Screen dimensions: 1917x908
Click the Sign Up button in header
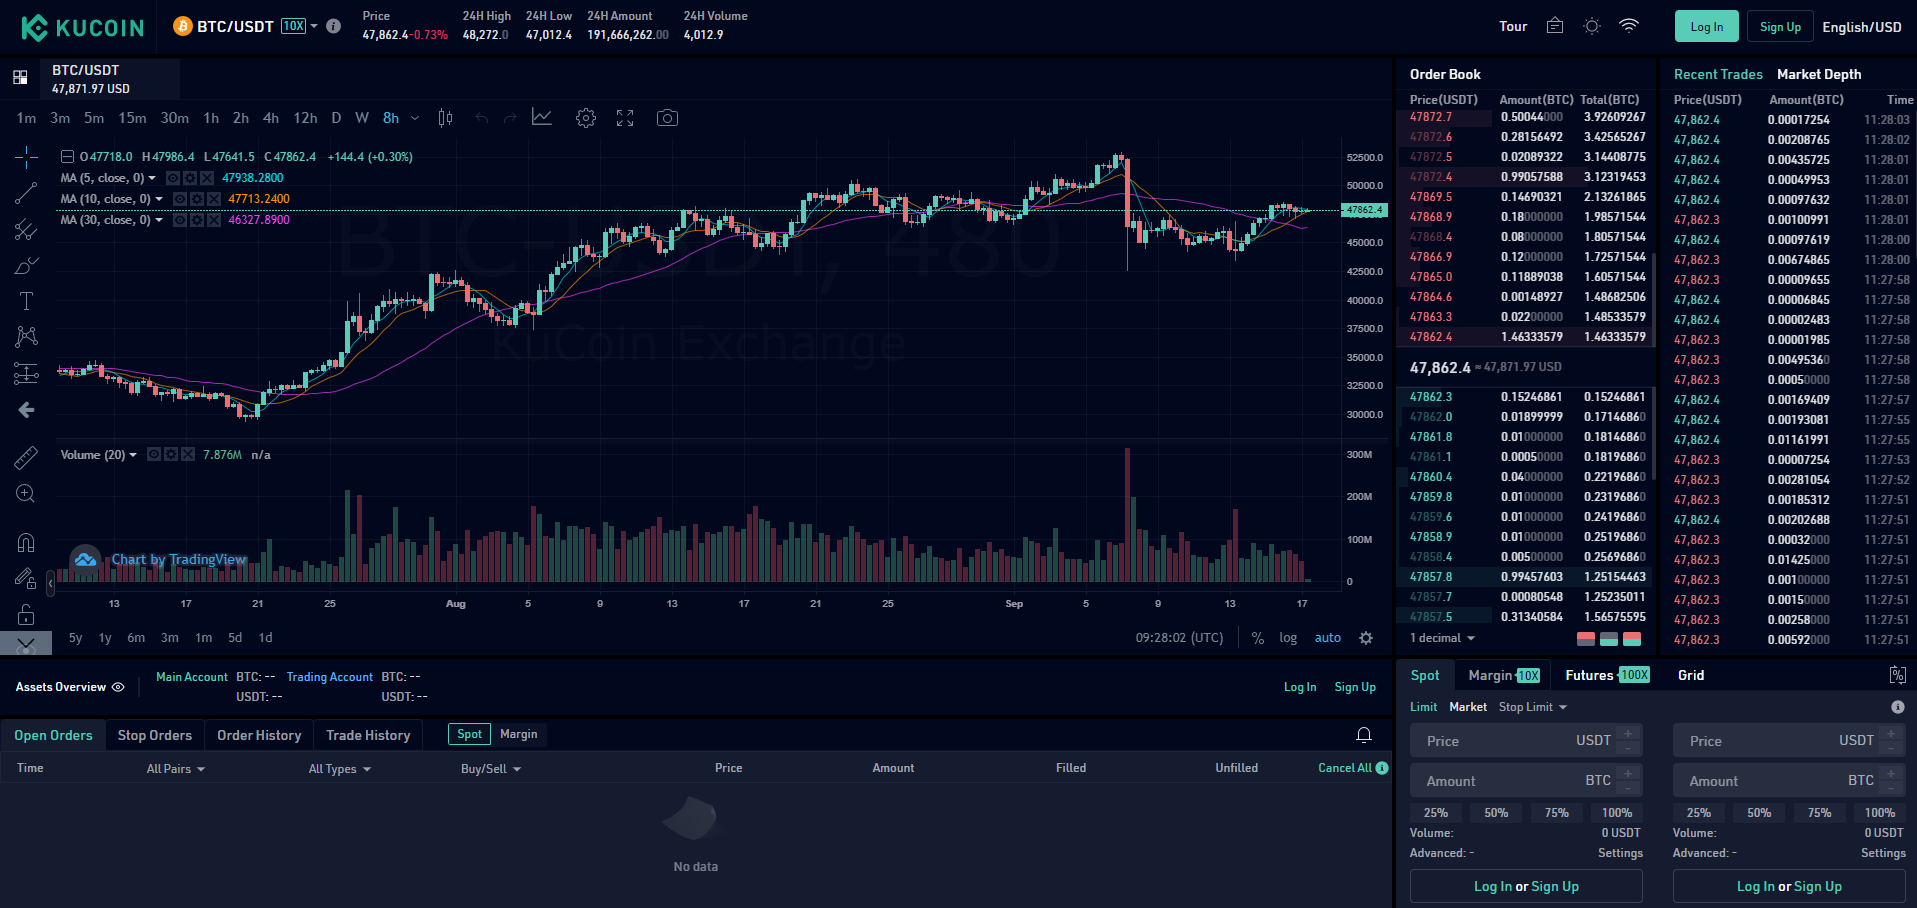pyautogui.click(x=1780, y=27)
